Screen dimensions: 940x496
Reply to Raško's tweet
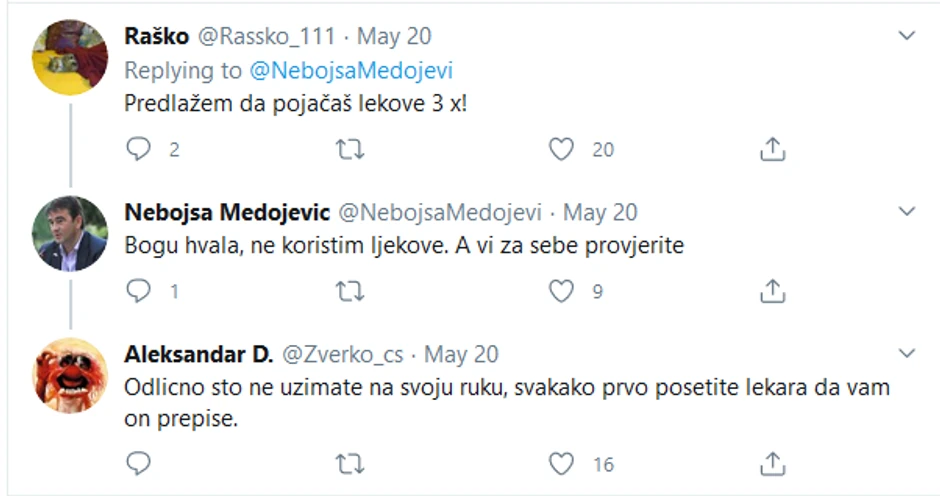point(140,150)
